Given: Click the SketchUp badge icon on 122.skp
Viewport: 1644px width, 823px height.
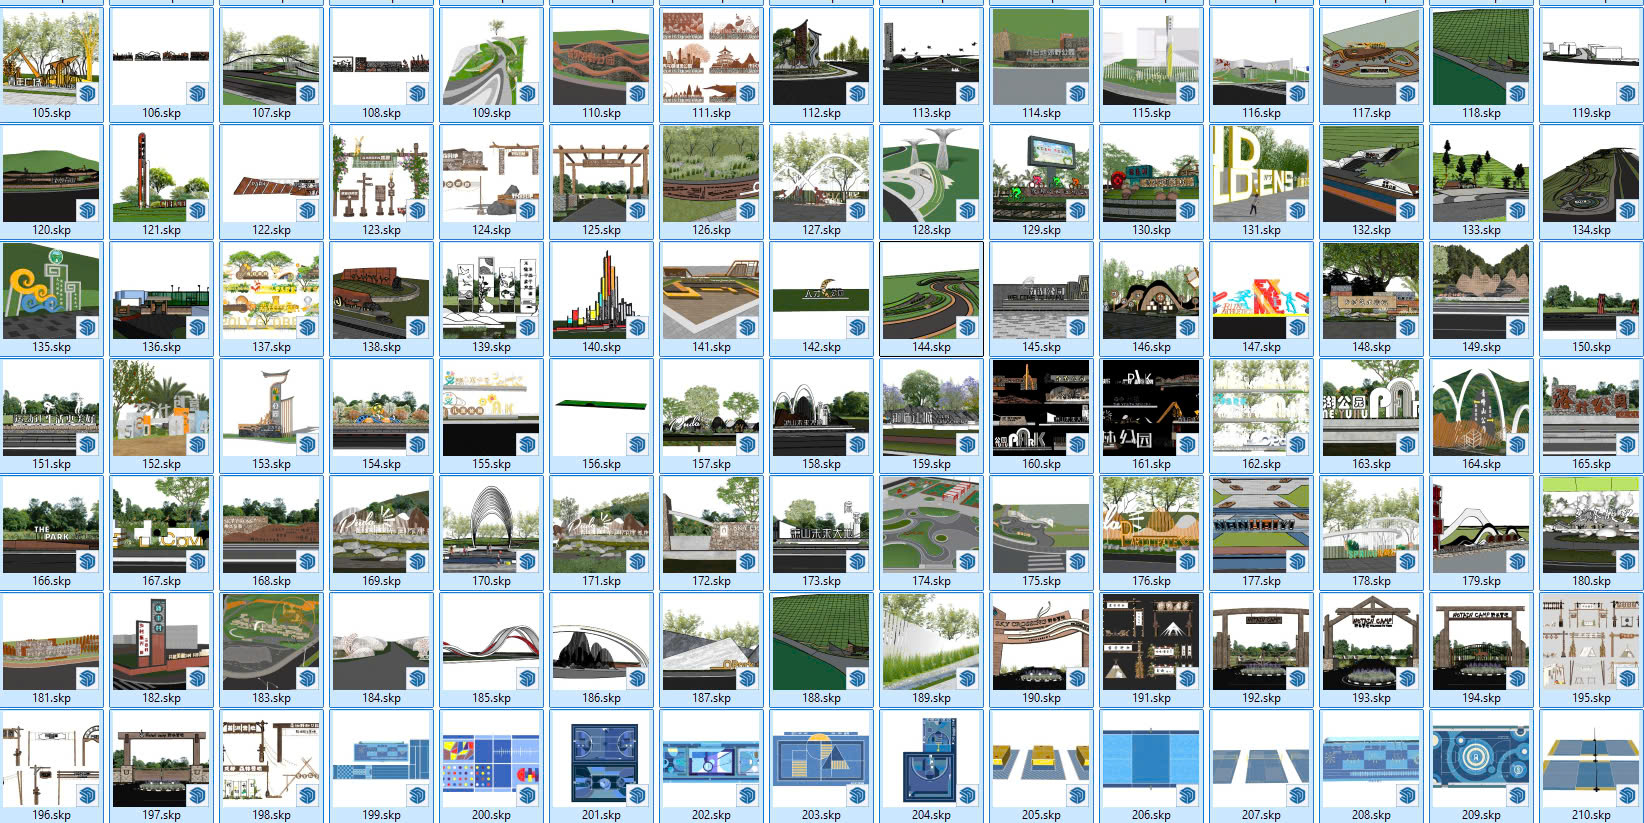Looking at the screenshot, I should [x=307, y=211].
